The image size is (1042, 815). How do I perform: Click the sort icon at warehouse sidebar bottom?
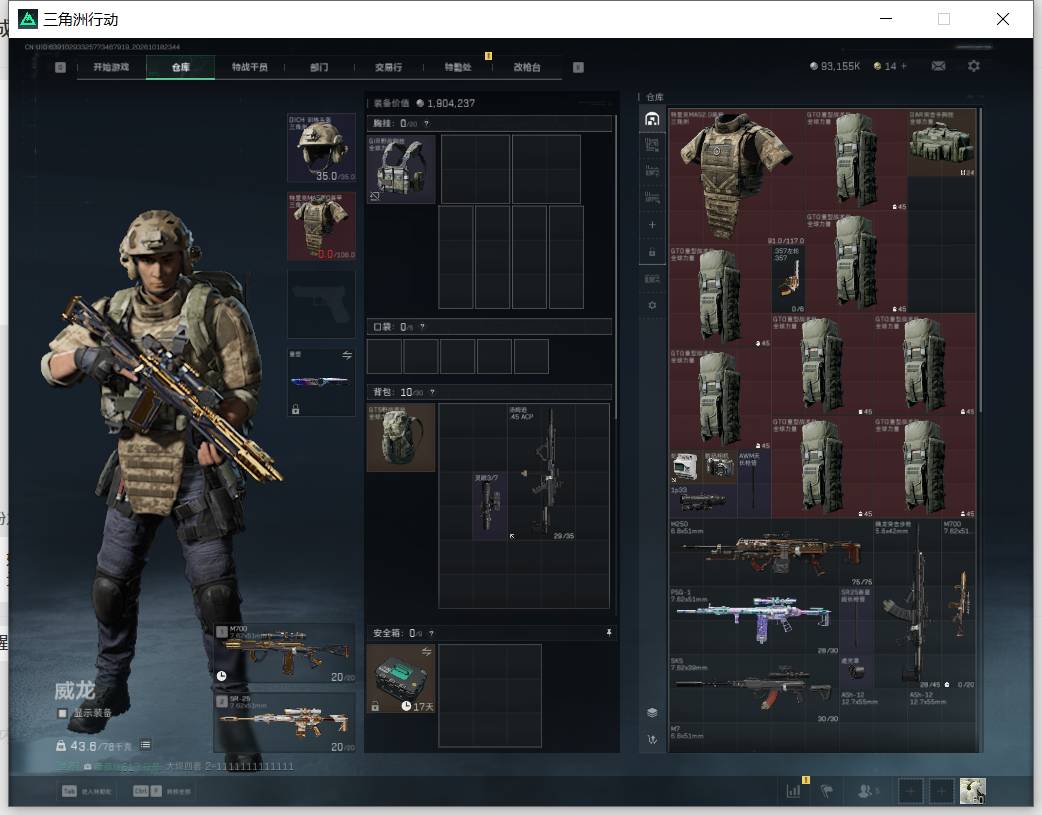click(x=652, y=739)
